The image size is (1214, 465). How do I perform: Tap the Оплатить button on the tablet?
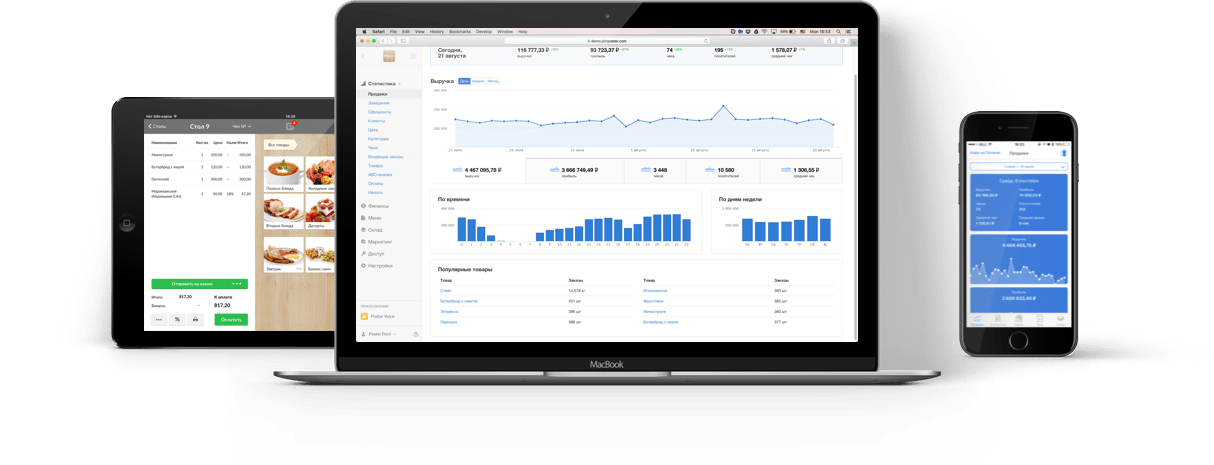click(x=230, y=319)
